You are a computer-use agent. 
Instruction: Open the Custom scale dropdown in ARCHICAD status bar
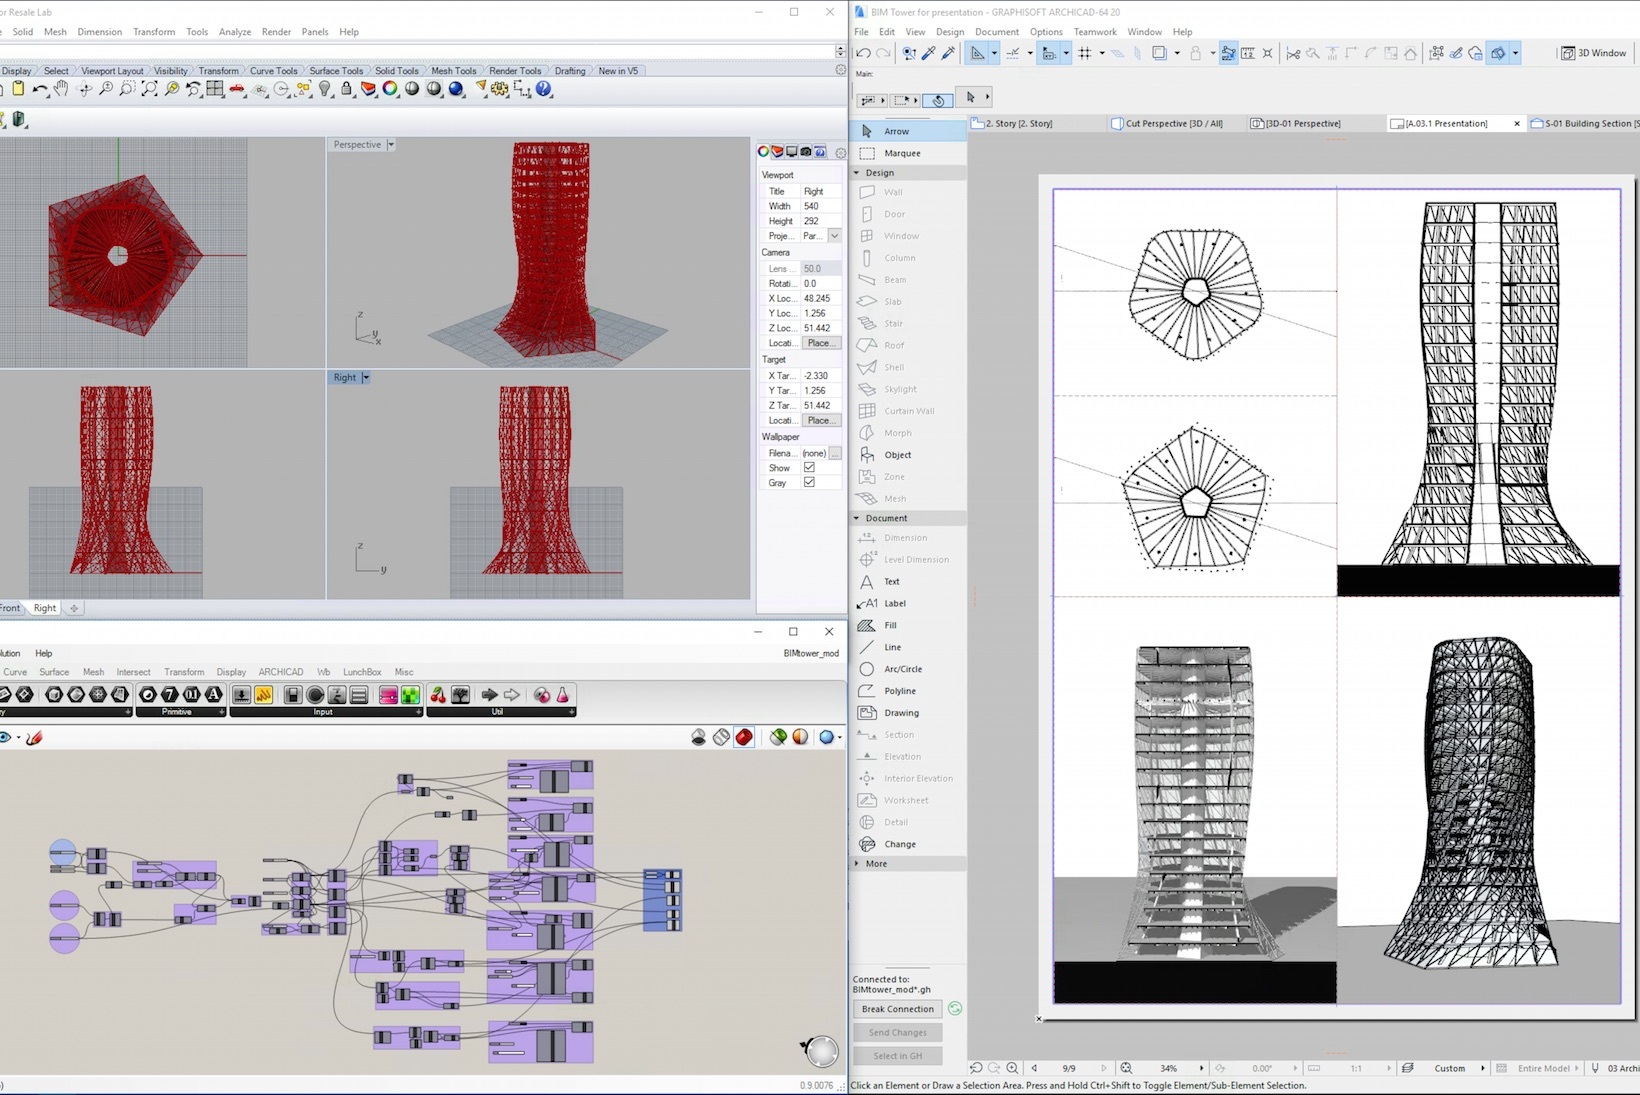pyautogui.click(x=1483, y=1068)
